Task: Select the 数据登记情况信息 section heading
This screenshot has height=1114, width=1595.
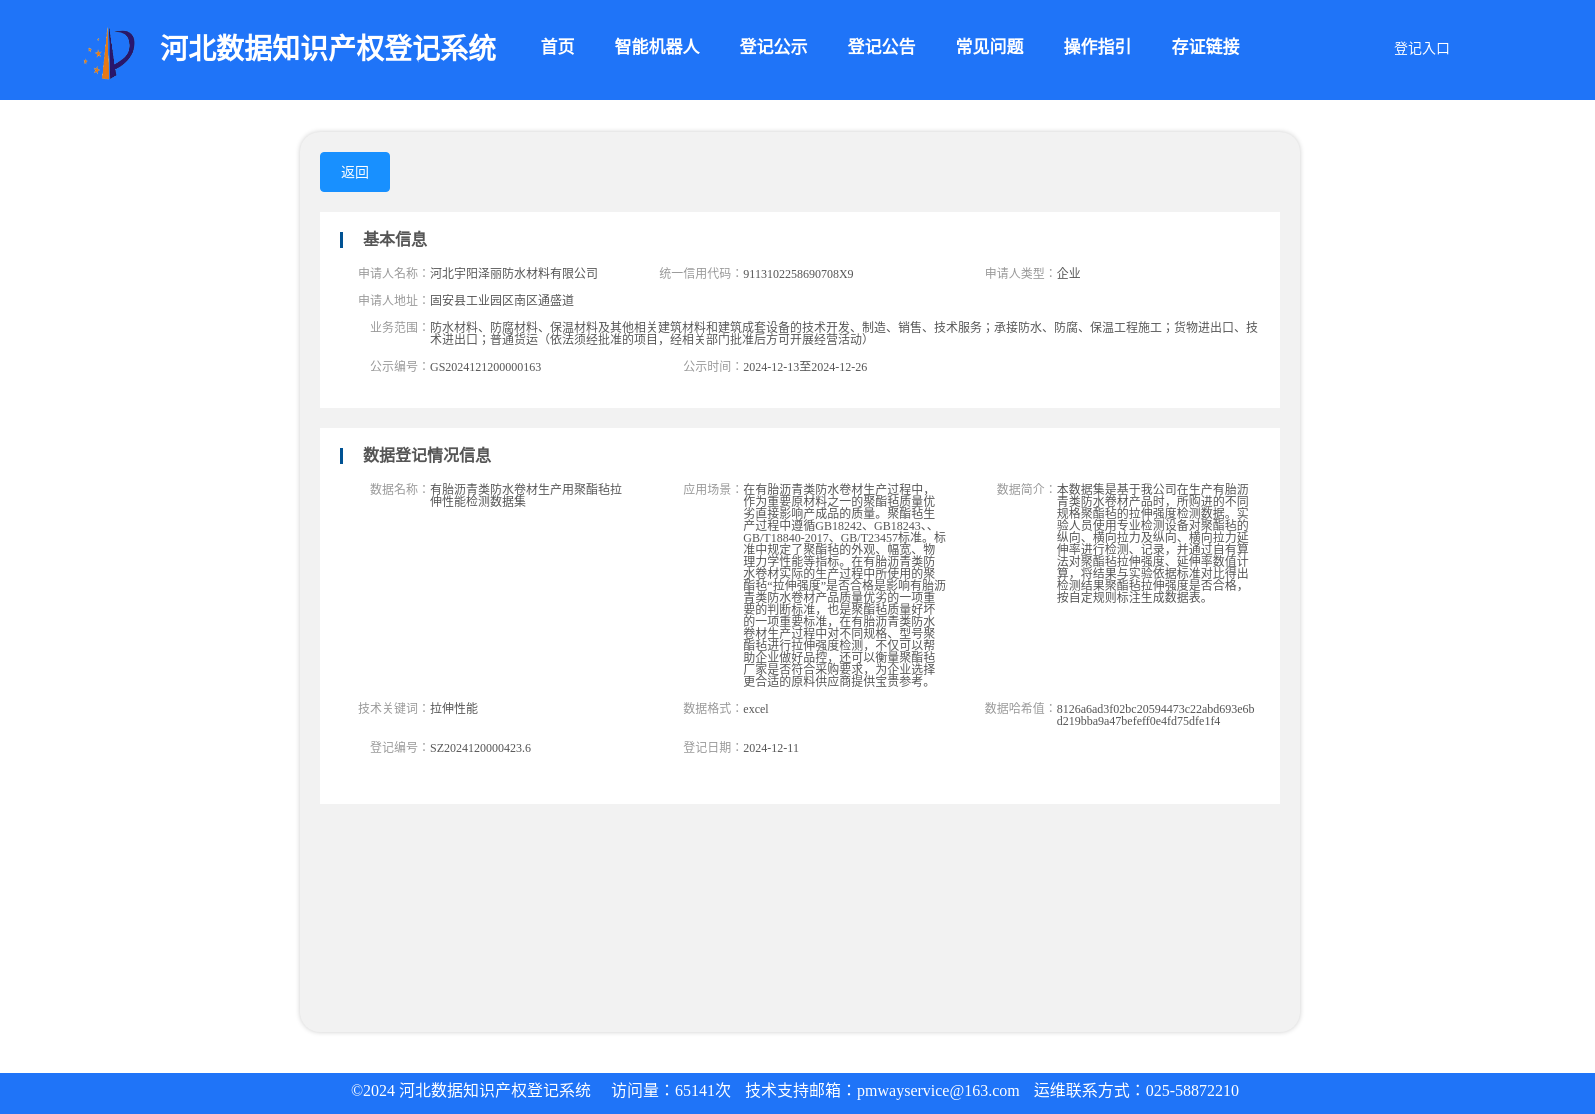Action: pos(427,455)
